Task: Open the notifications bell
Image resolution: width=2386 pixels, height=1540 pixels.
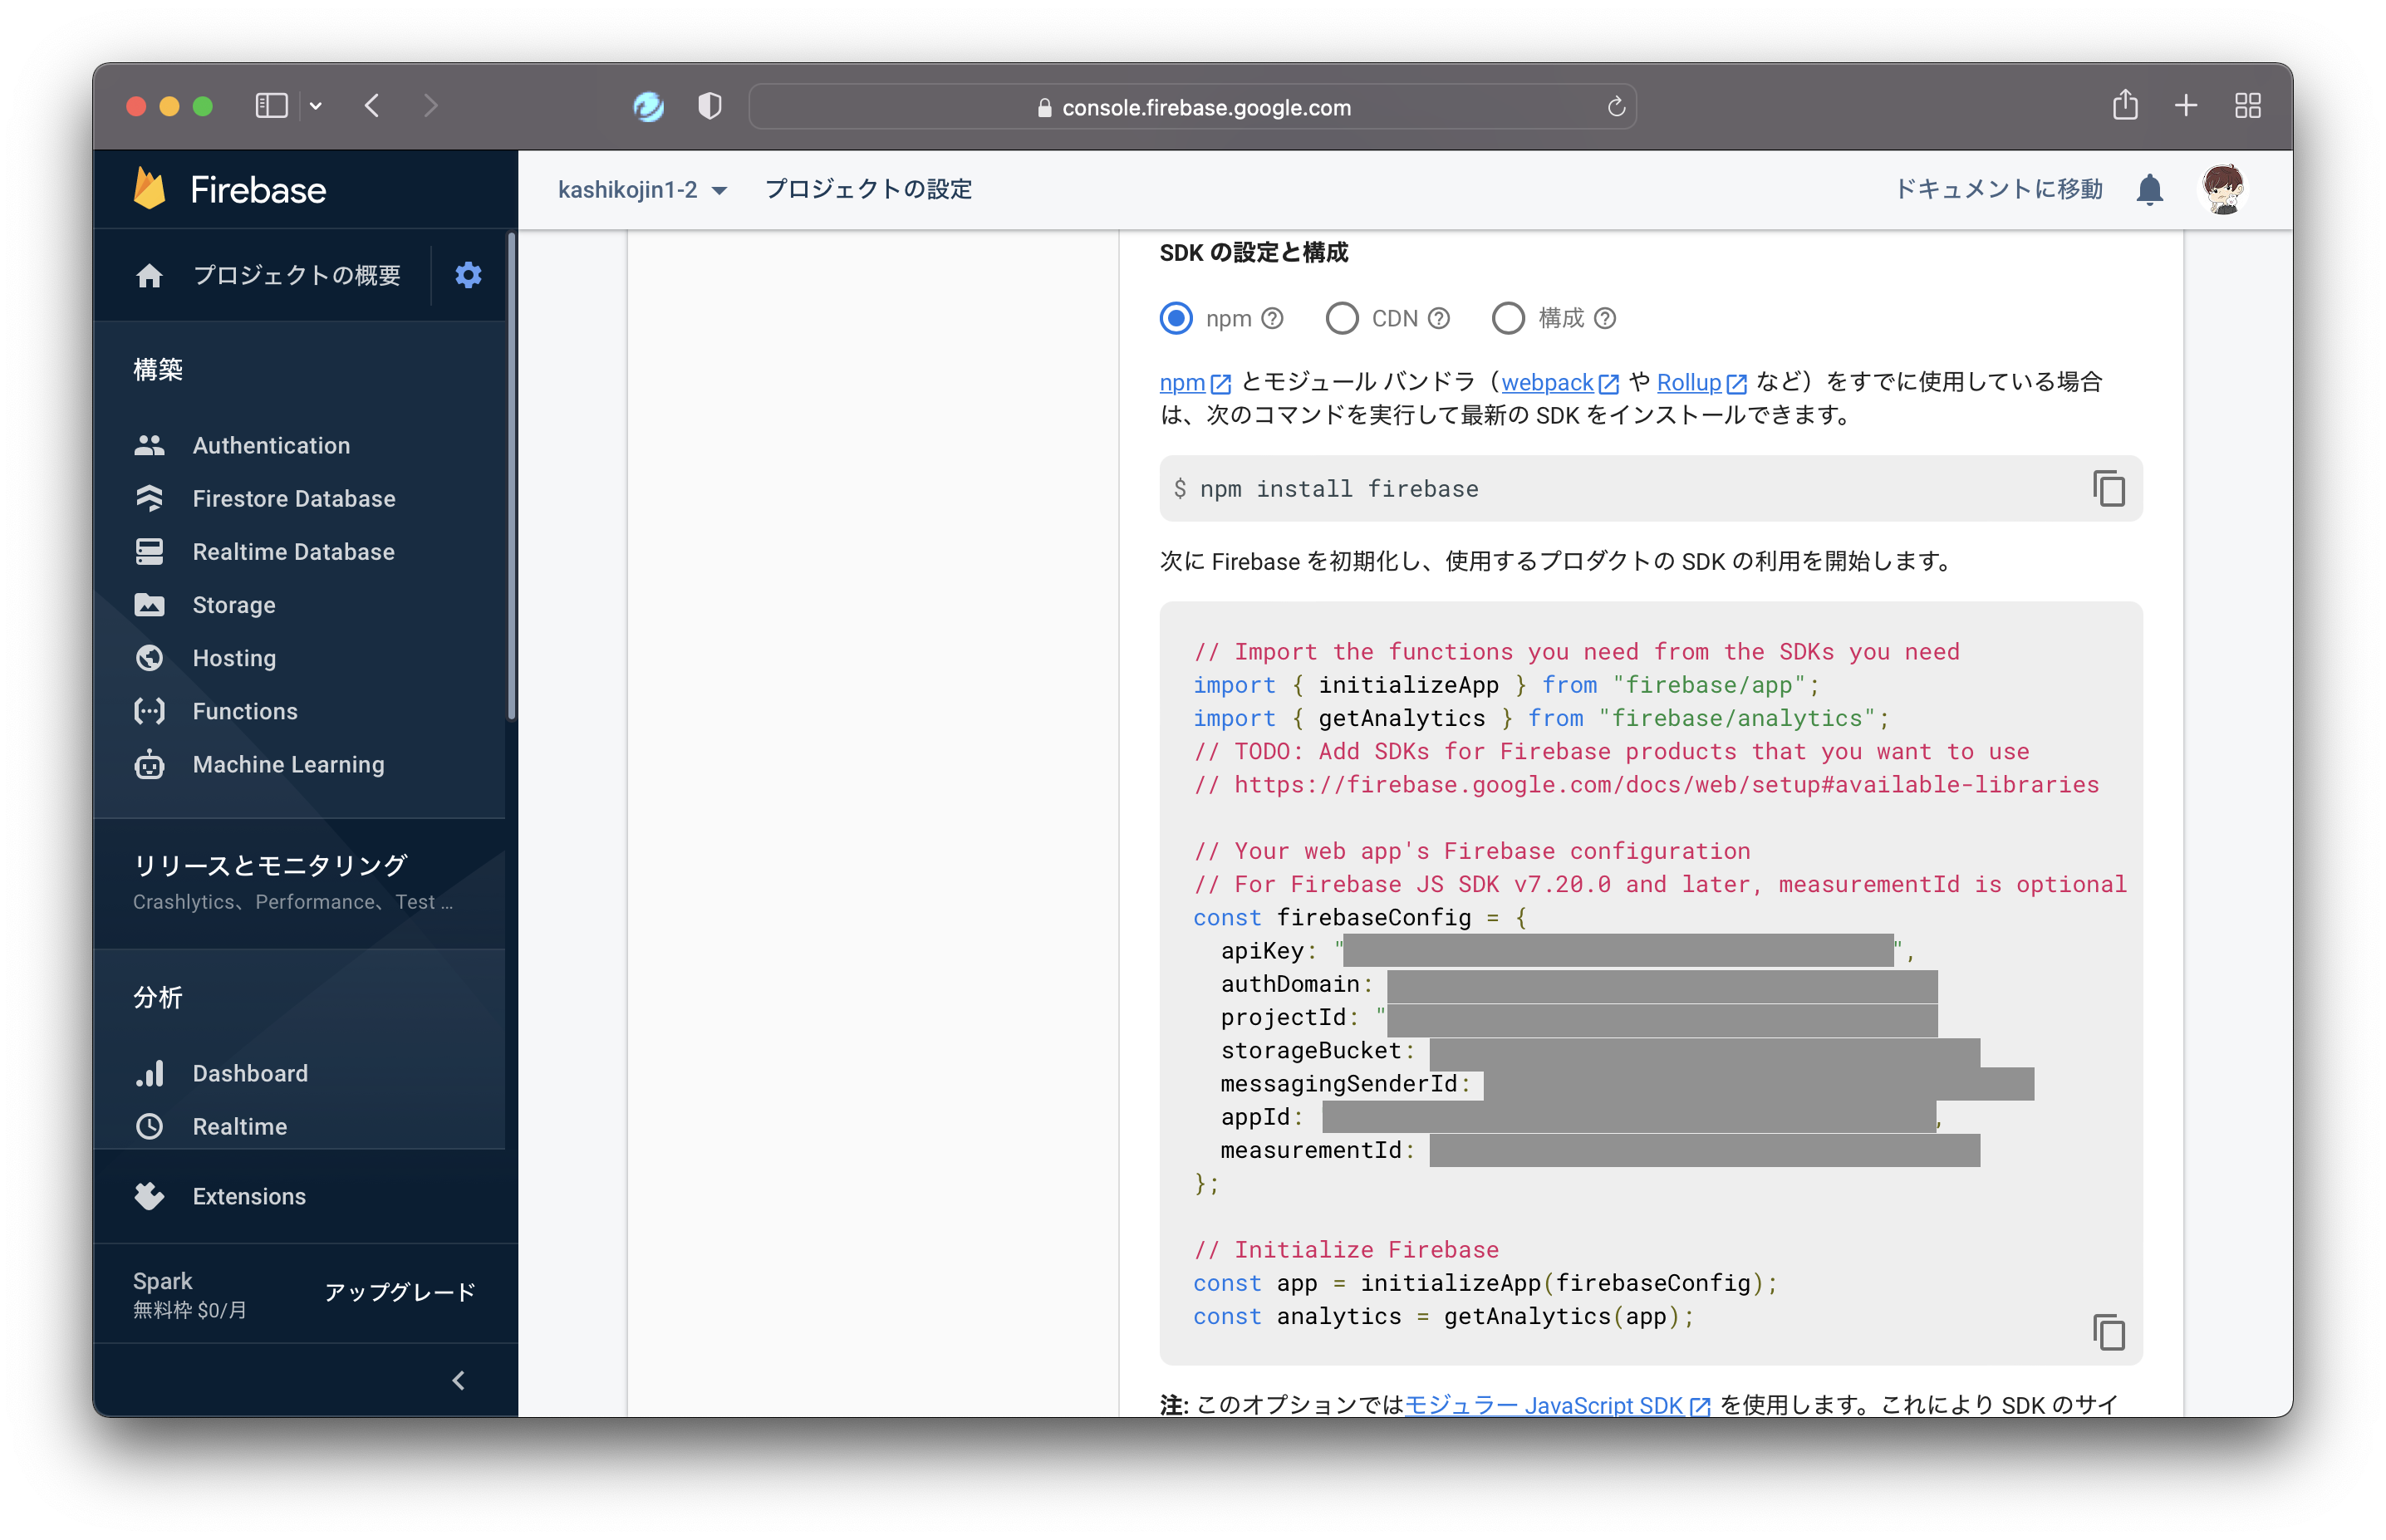Action: [x=2149, y=189]
